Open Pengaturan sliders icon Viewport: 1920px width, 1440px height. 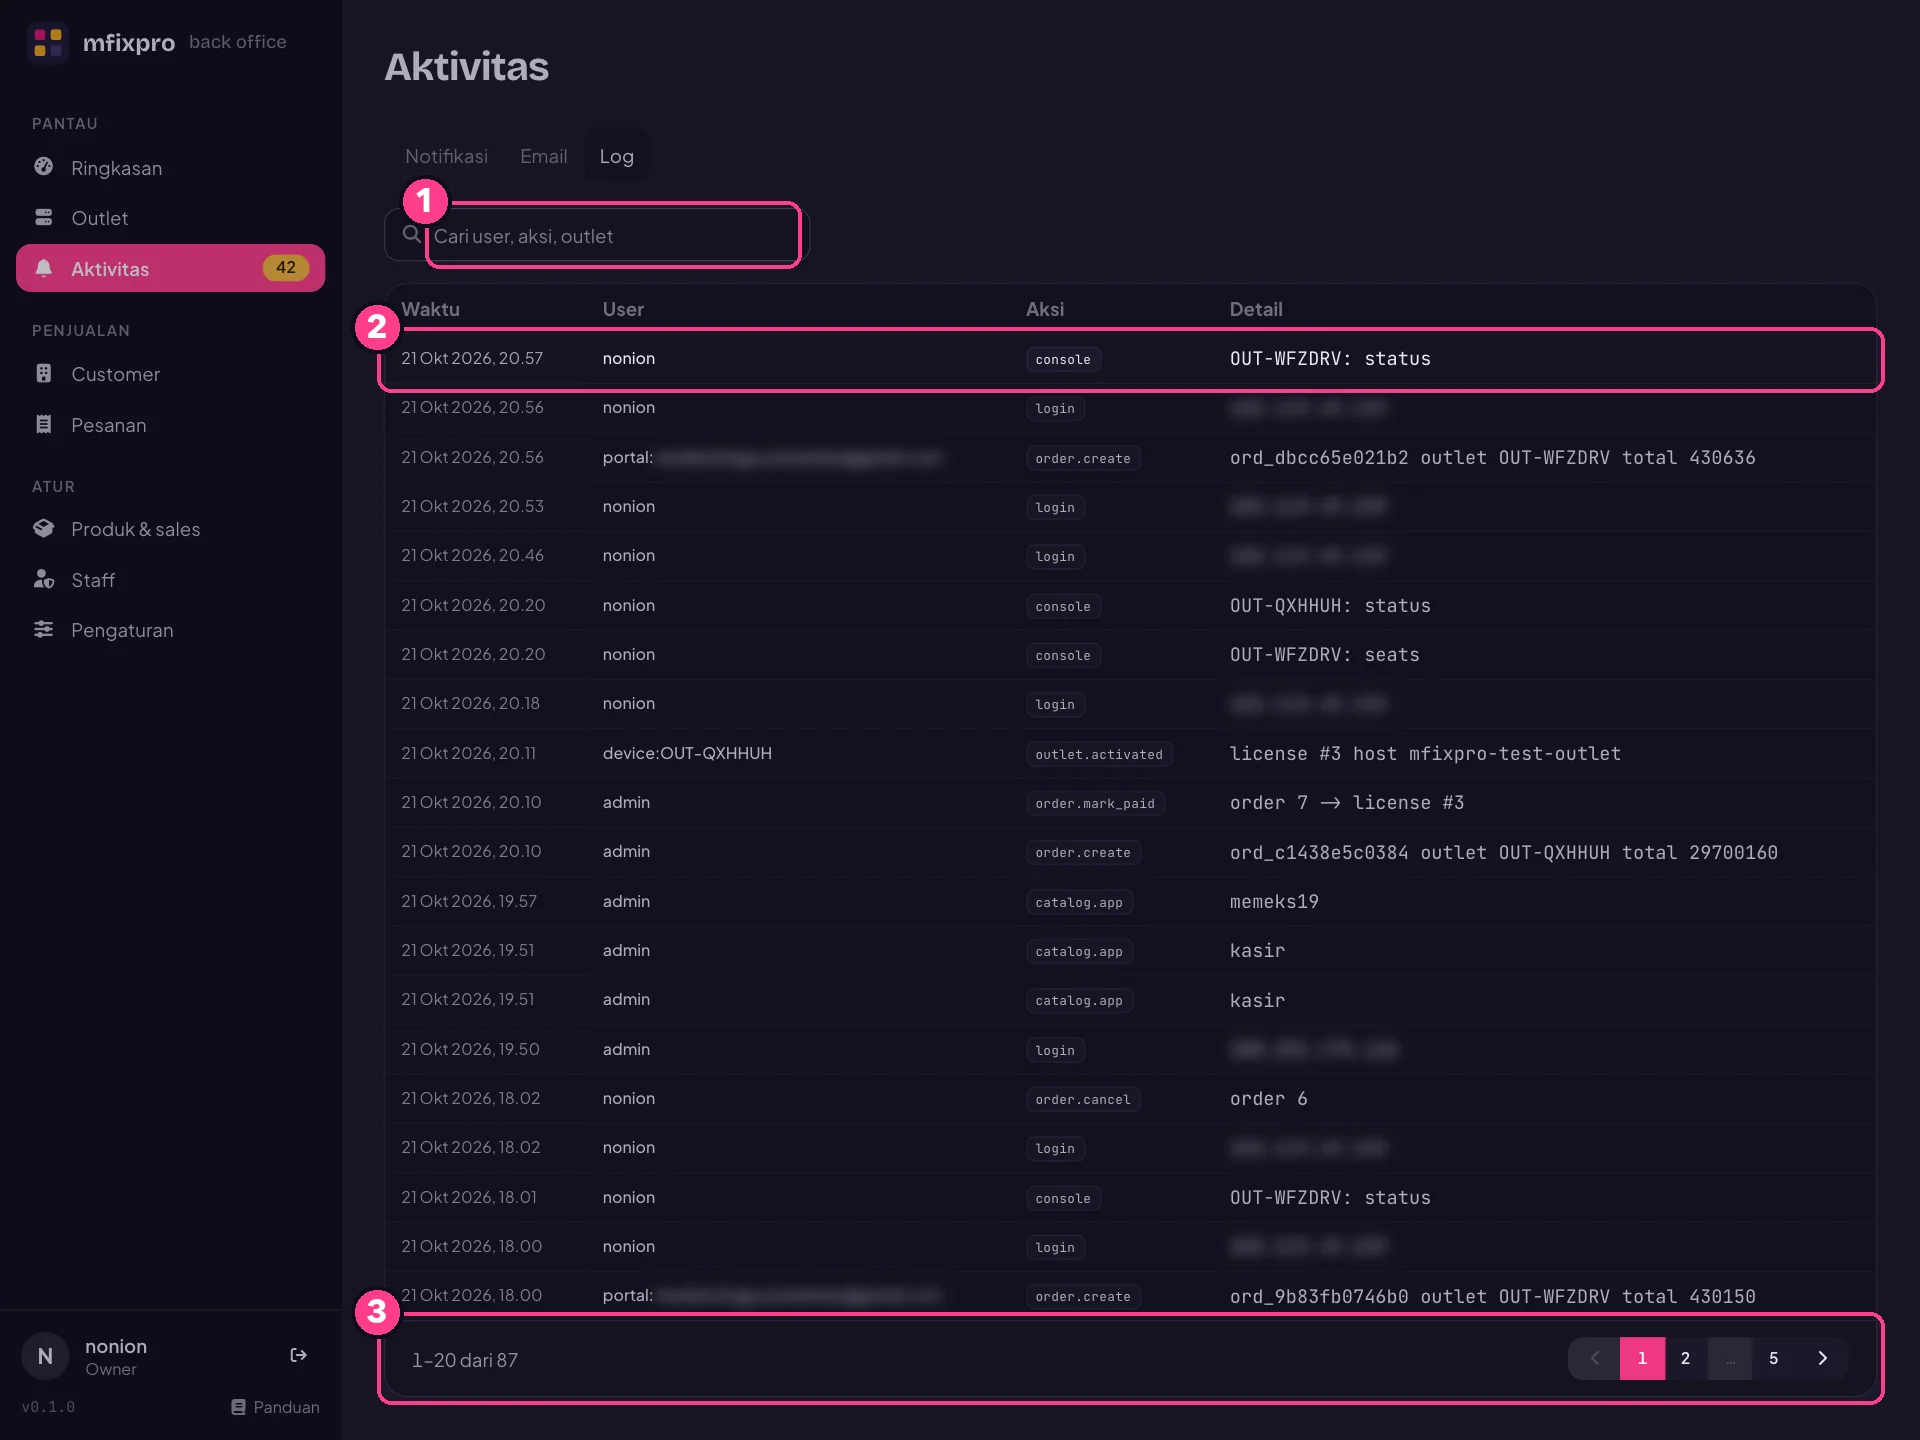(x=43, y=629)
